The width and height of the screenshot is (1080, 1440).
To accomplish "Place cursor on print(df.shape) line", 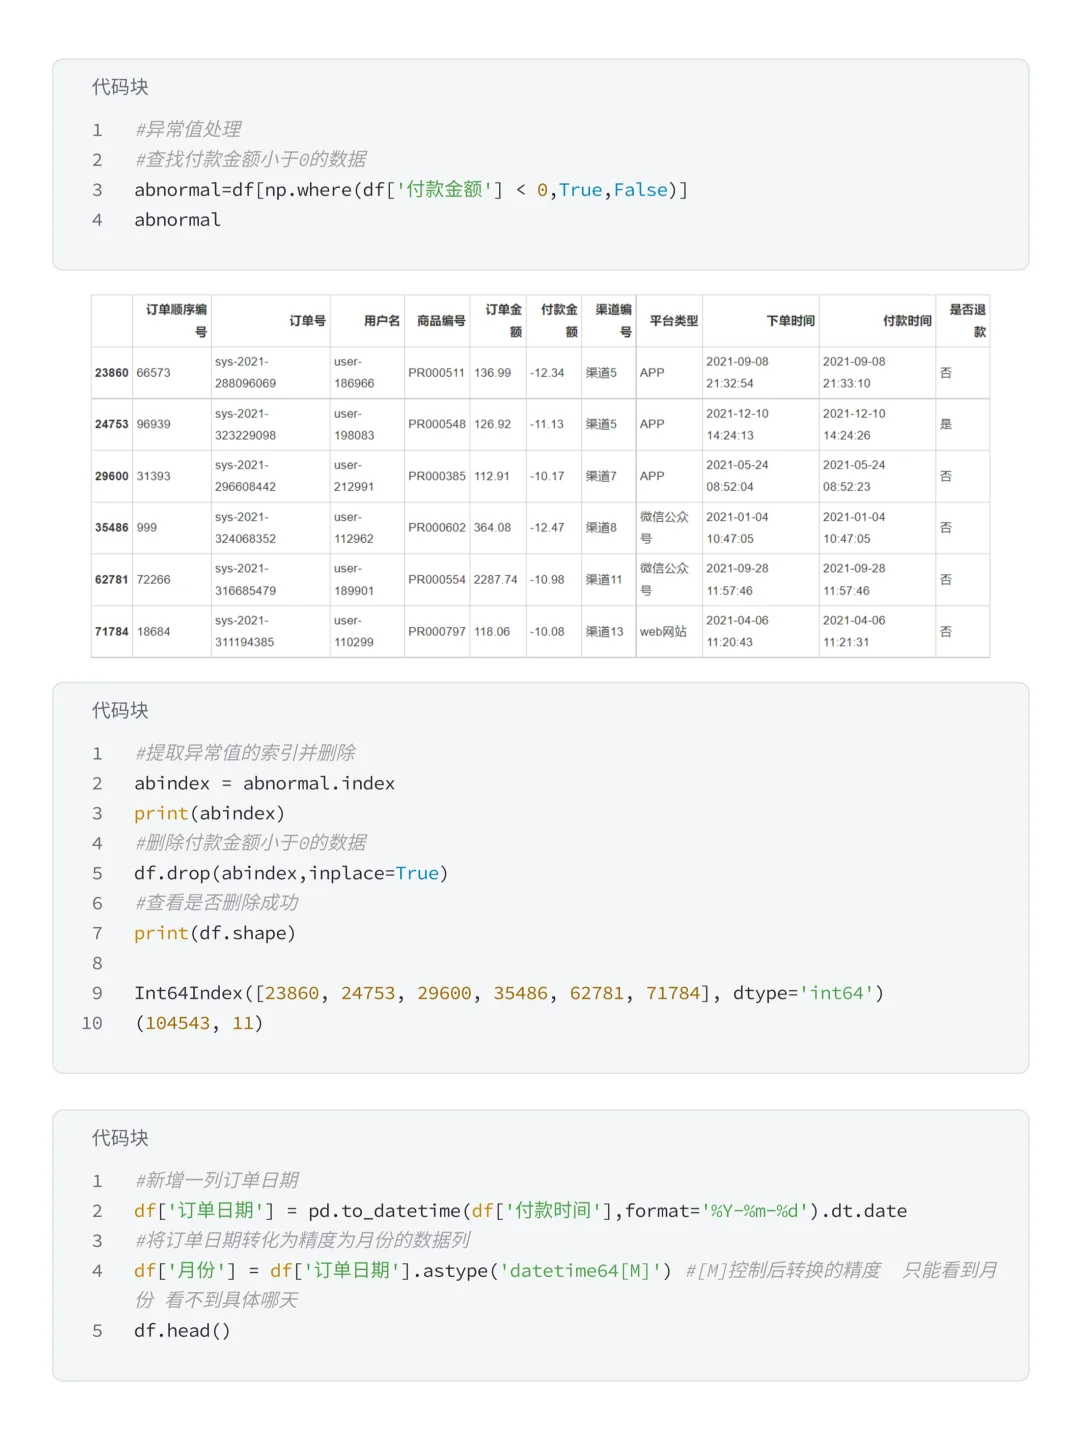I will tap(215, 933).
